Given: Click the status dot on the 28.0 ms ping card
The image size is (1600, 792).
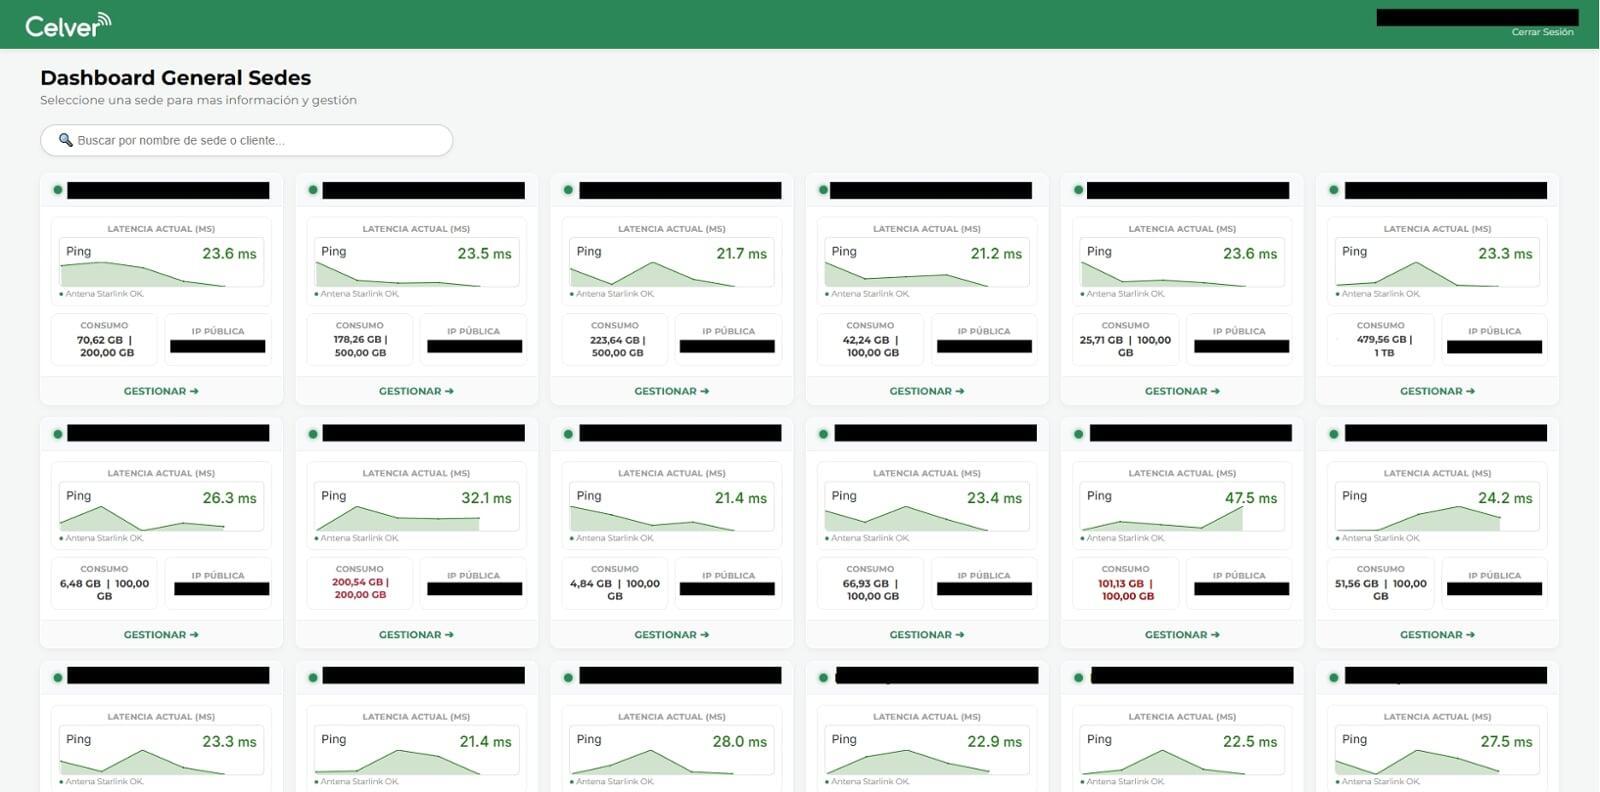Looking at the screenshot, I should [x=568, y=677].
